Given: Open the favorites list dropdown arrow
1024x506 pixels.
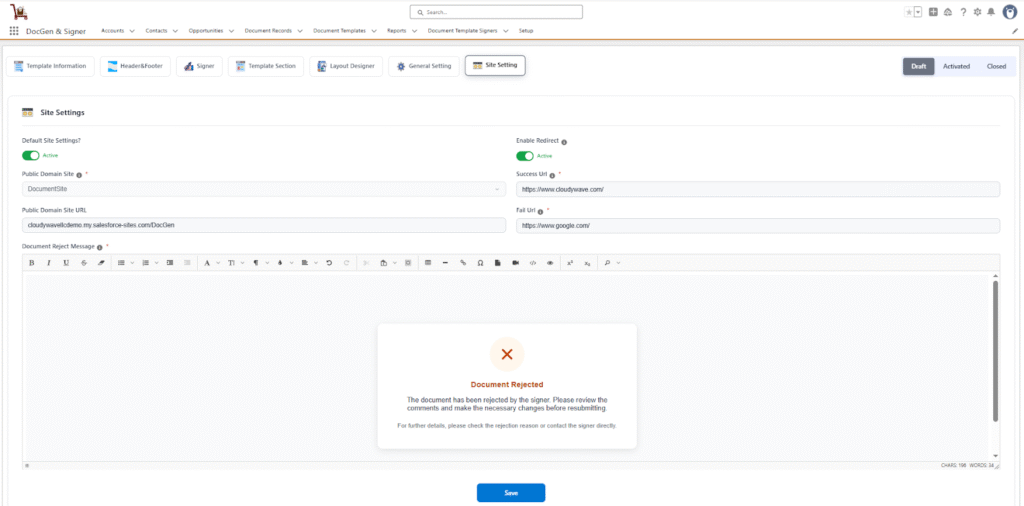Looking at the screenshot, I should click(x=918, y=12).
